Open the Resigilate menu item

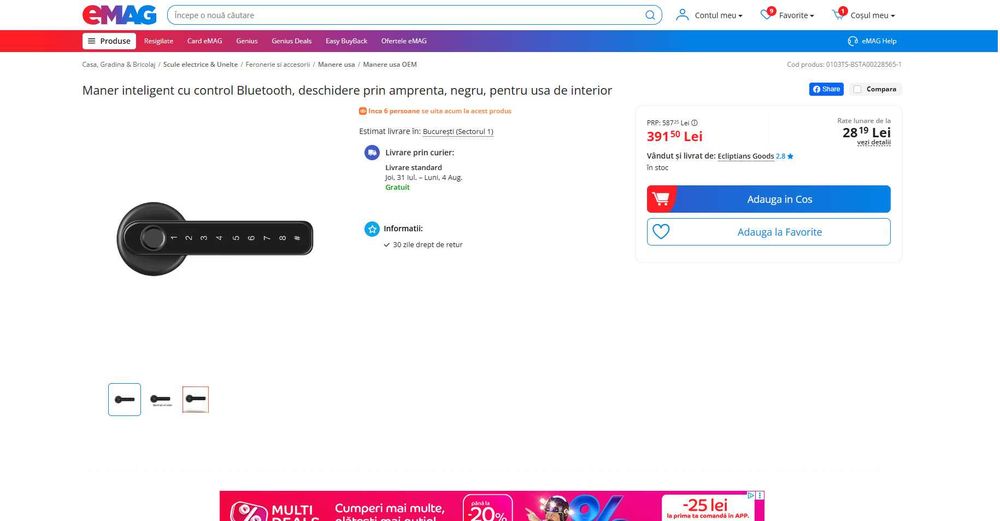[x=158, y=41]
